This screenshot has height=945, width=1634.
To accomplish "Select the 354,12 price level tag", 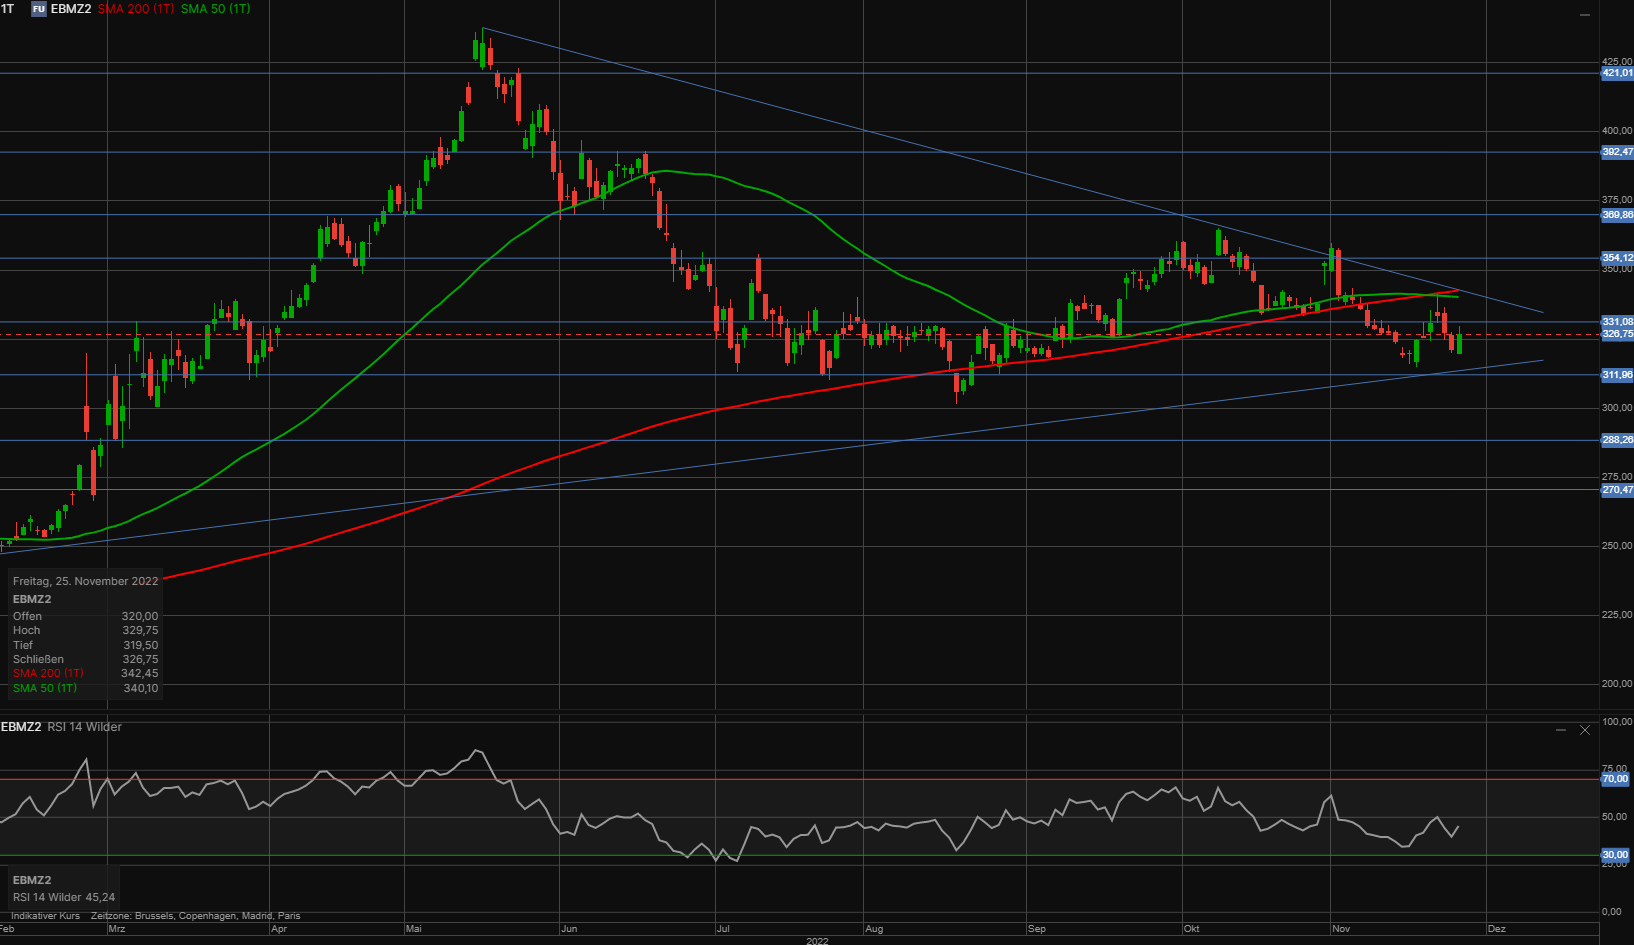I will [x=1617, y=258].
